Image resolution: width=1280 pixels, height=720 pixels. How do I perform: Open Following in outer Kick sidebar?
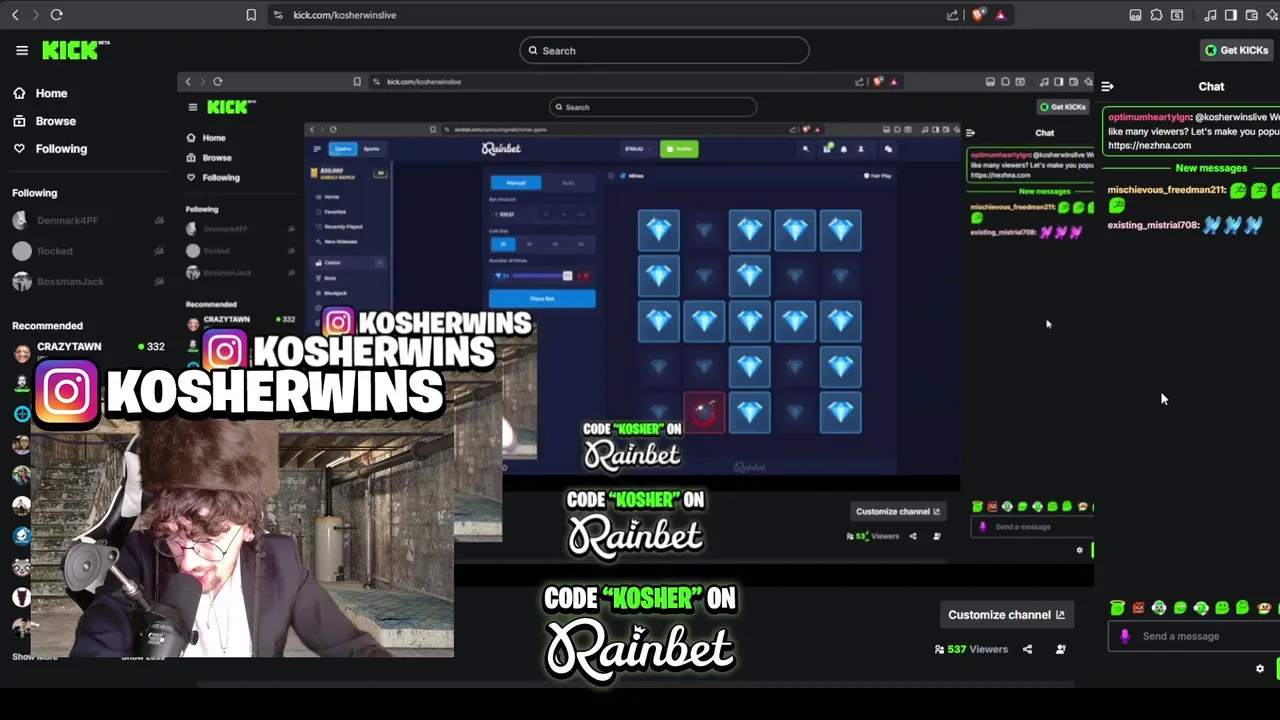click(50, 149)
